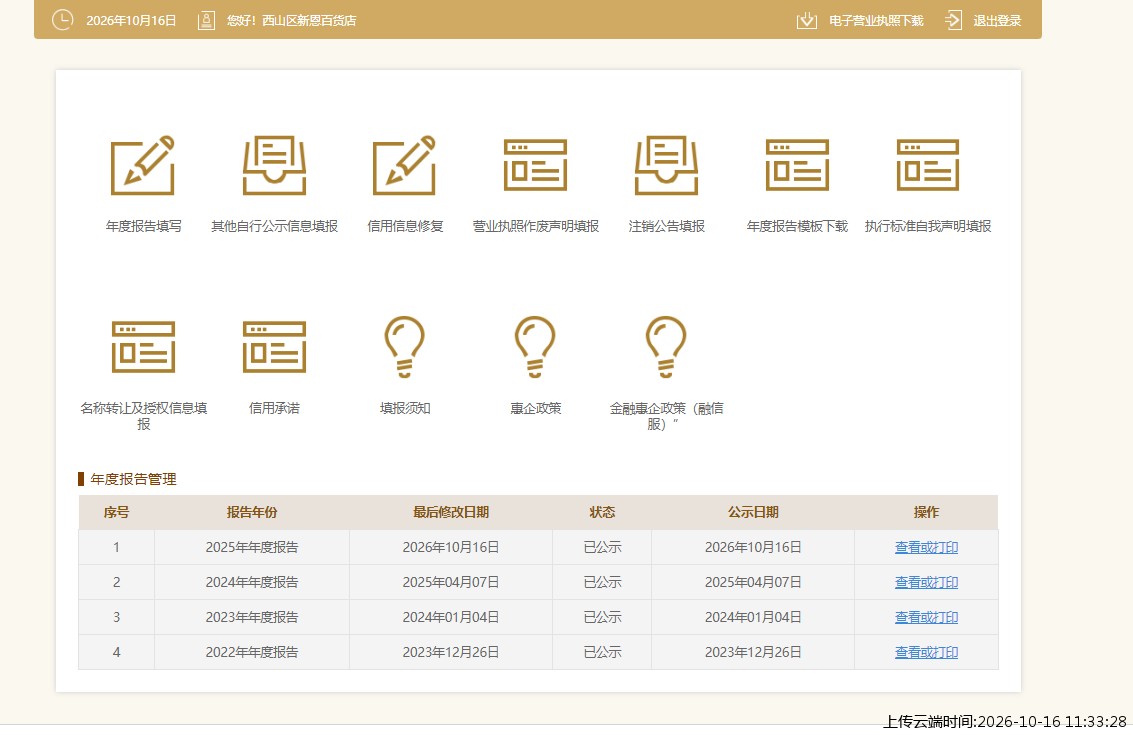Click the 退出登录 text link
The image size is (1133, 735).
click(997, 20)
